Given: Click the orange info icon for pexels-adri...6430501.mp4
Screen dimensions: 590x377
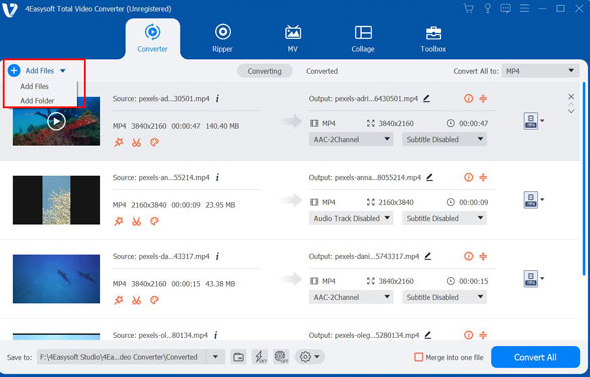Looking at the screenshot, I should coord(468,99).
